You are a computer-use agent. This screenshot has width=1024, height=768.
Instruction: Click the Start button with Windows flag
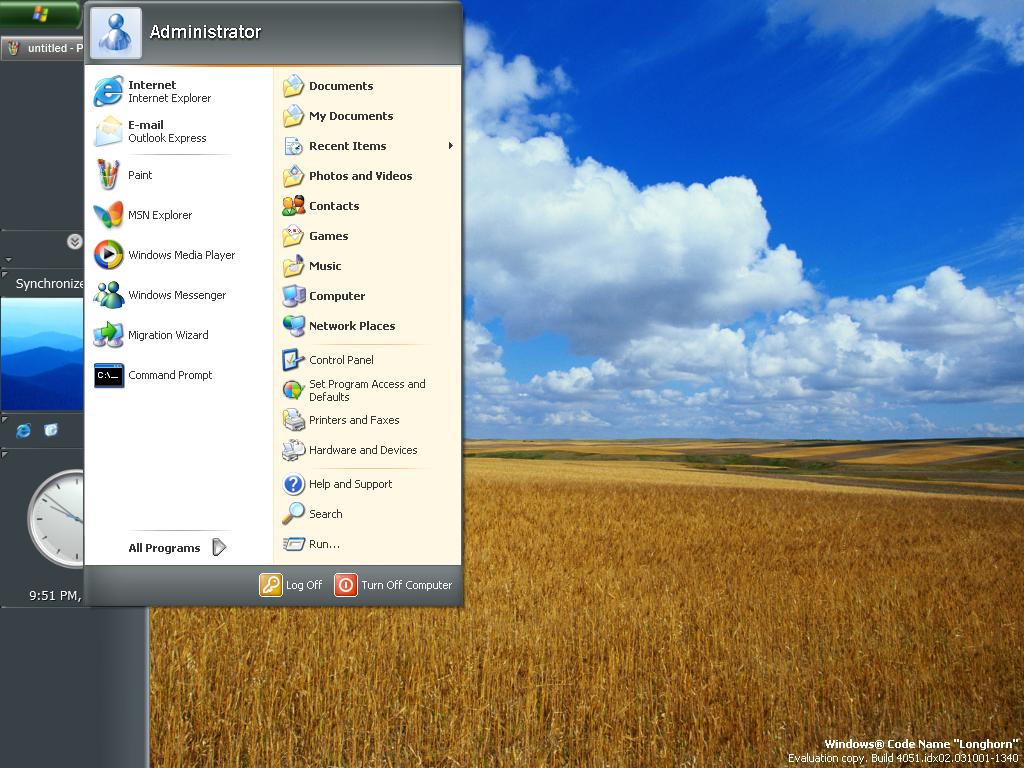pyautogui.click(x=40, y=14)
